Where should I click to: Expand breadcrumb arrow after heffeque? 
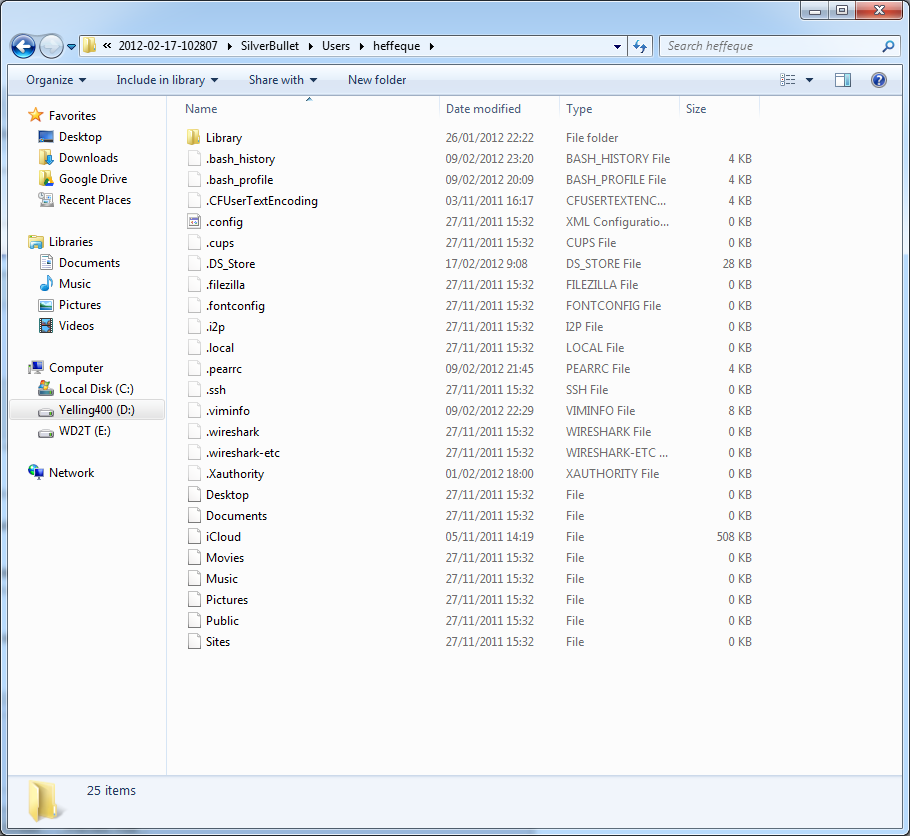(431, 46)
